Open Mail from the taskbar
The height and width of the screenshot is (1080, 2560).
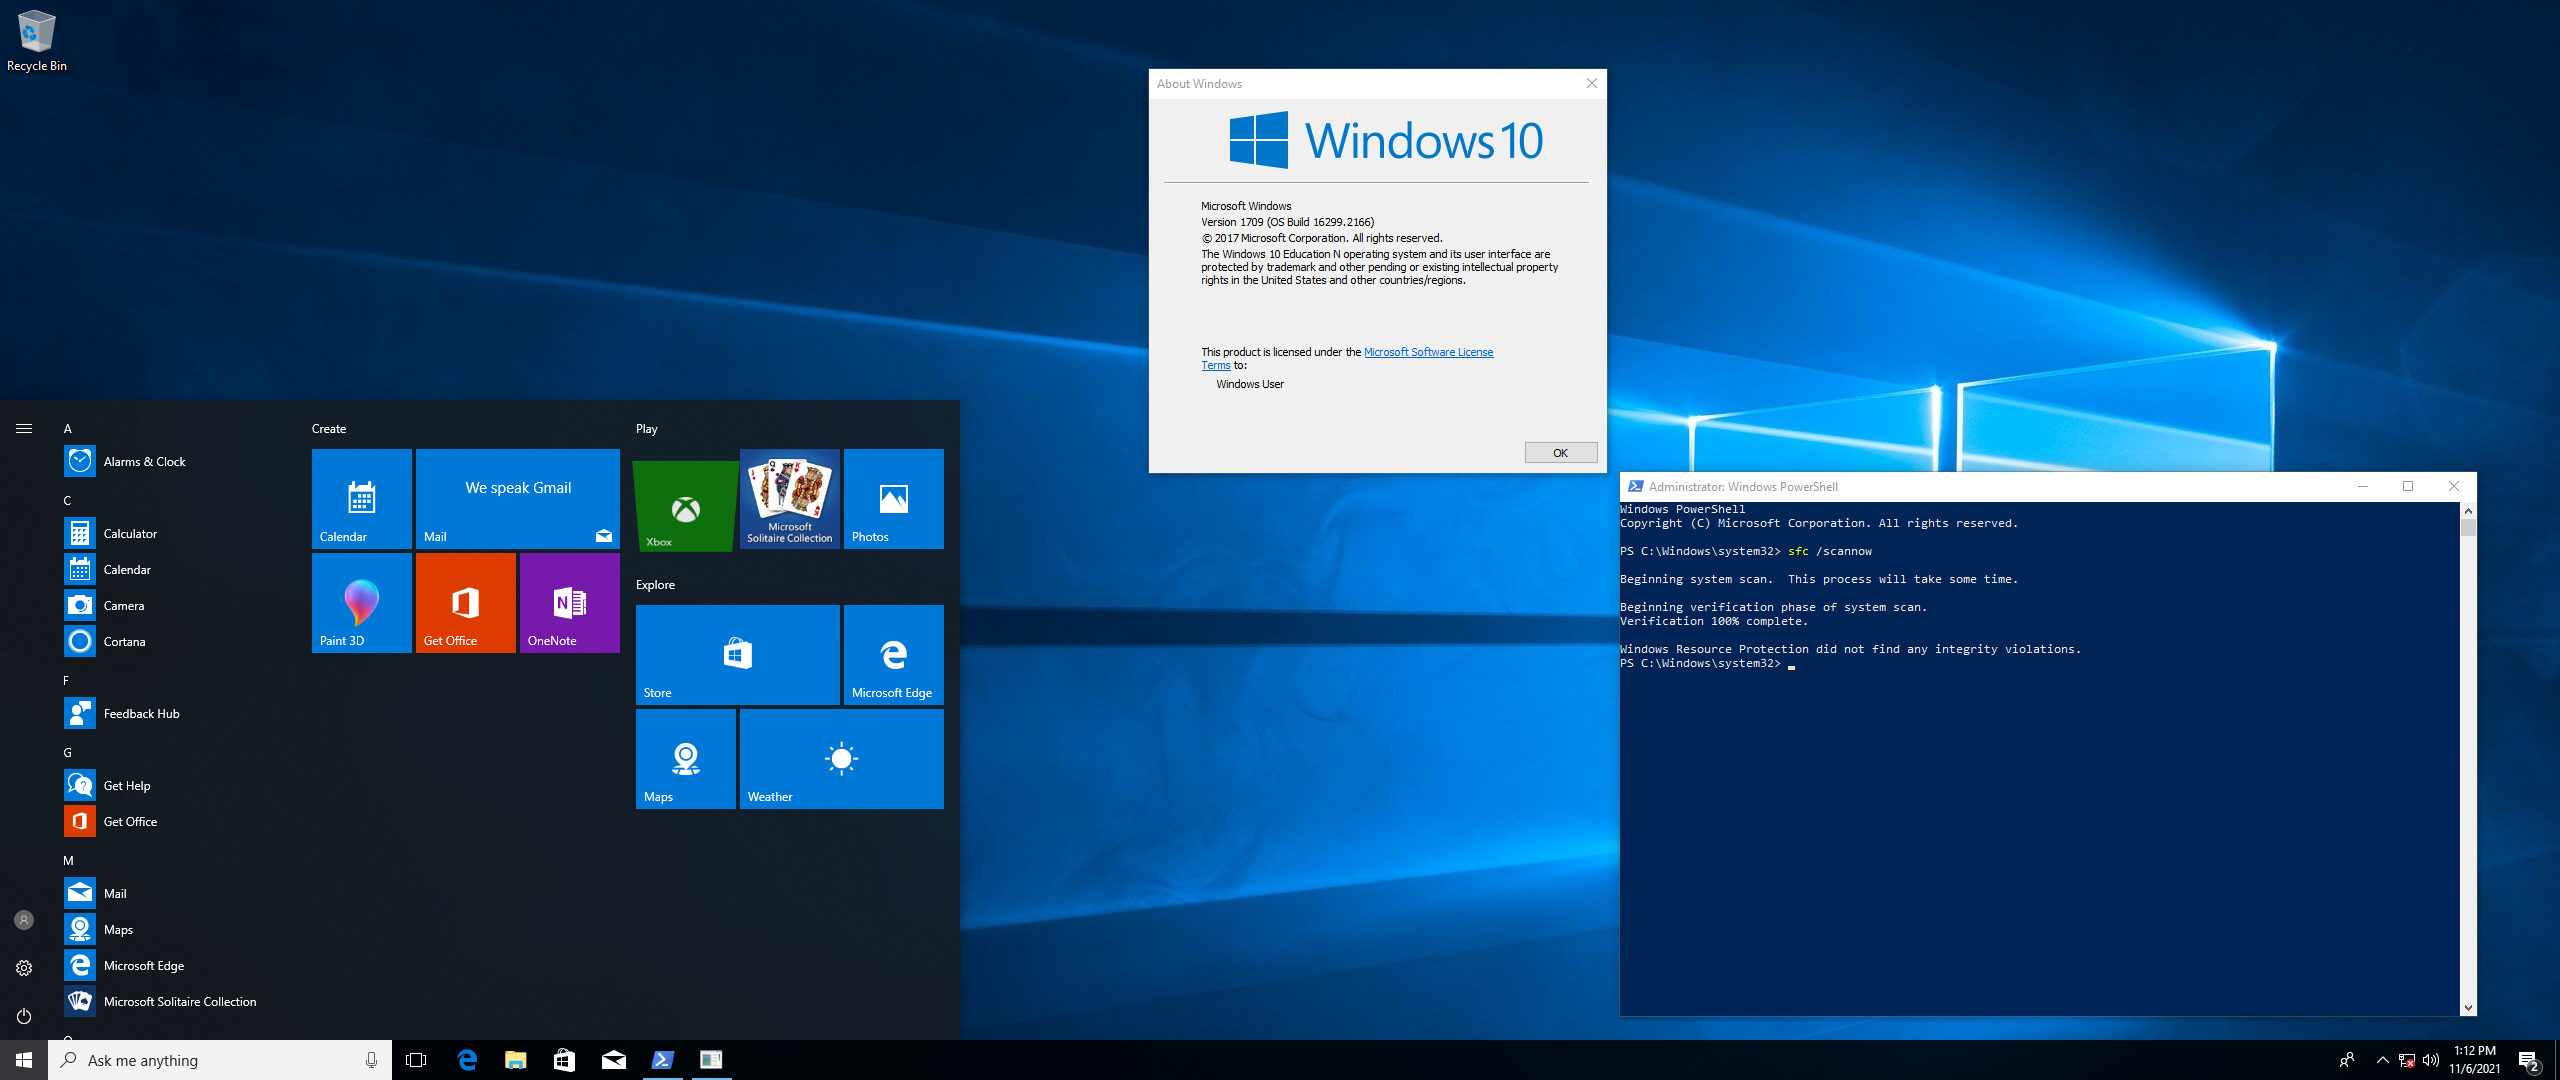click(x=613, y=1060)
